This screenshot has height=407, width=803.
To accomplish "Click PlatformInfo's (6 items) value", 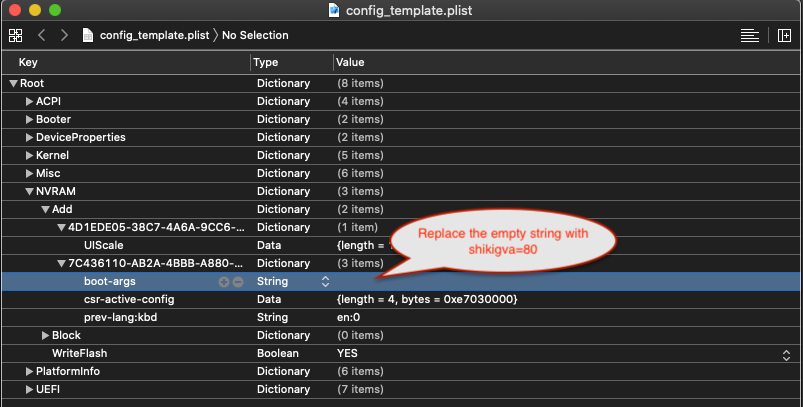I will point(360,371).
